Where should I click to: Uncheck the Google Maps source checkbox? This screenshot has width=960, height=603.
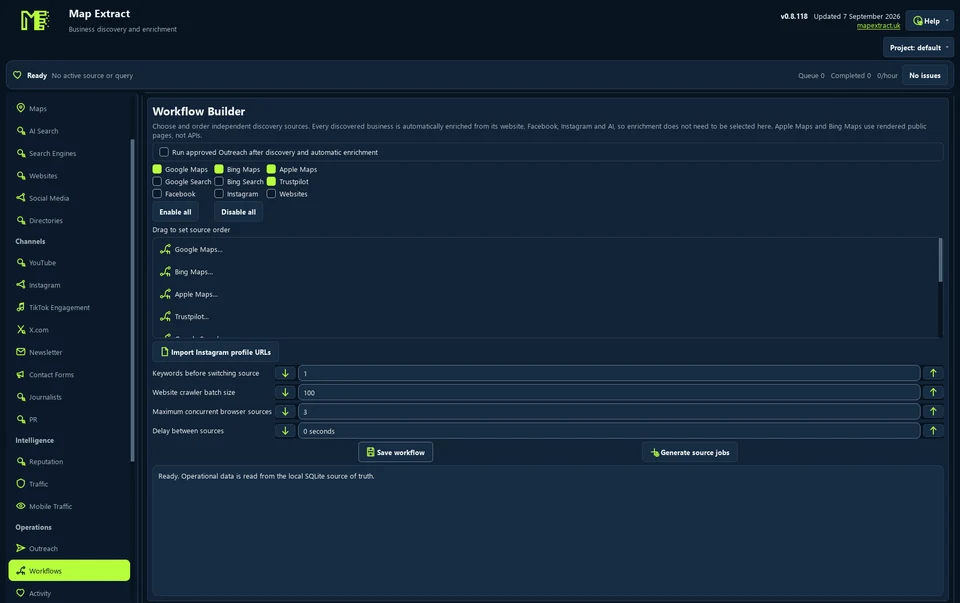[157, 169]
